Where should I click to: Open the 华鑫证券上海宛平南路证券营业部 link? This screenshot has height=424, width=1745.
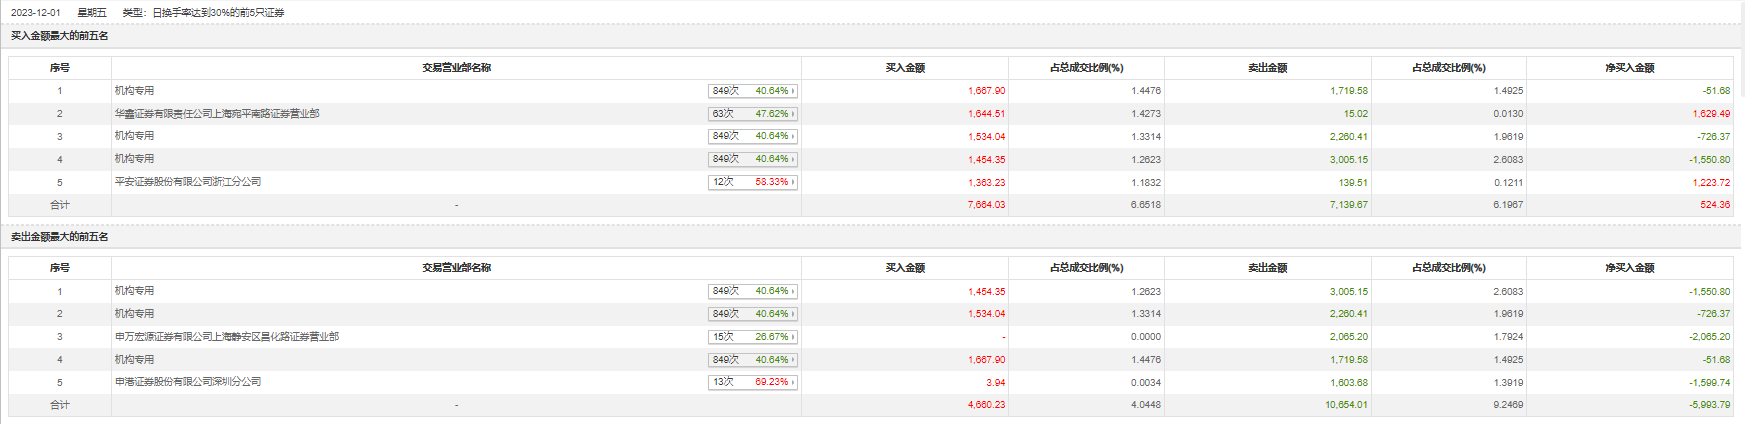217,114
